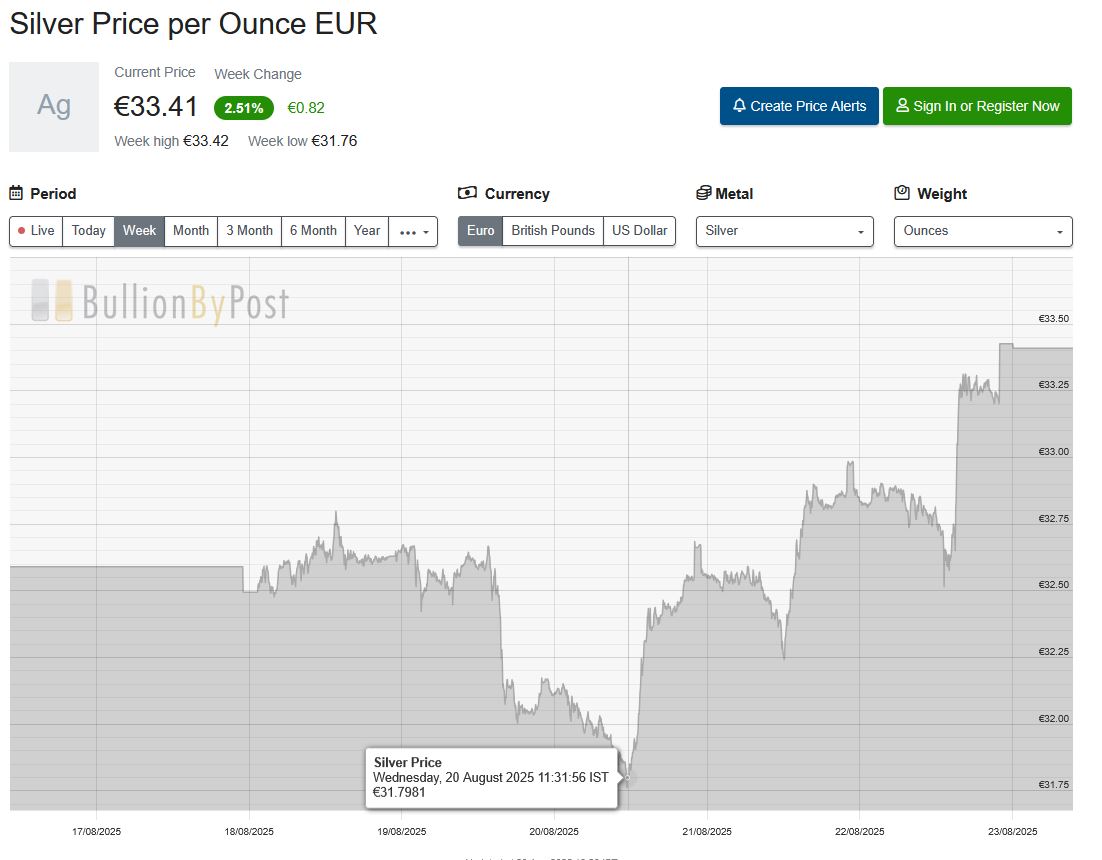Click the 2.51% week change badge
This screenshot has width=1102, height=860.
click(244, 108)
